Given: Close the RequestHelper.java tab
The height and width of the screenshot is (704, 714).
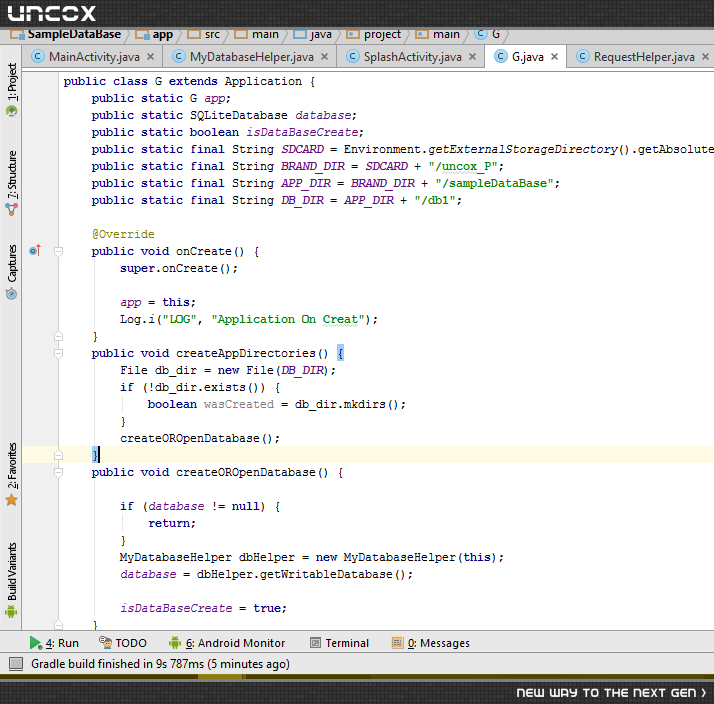Looking at the screenshot, I should click(705, 57).
